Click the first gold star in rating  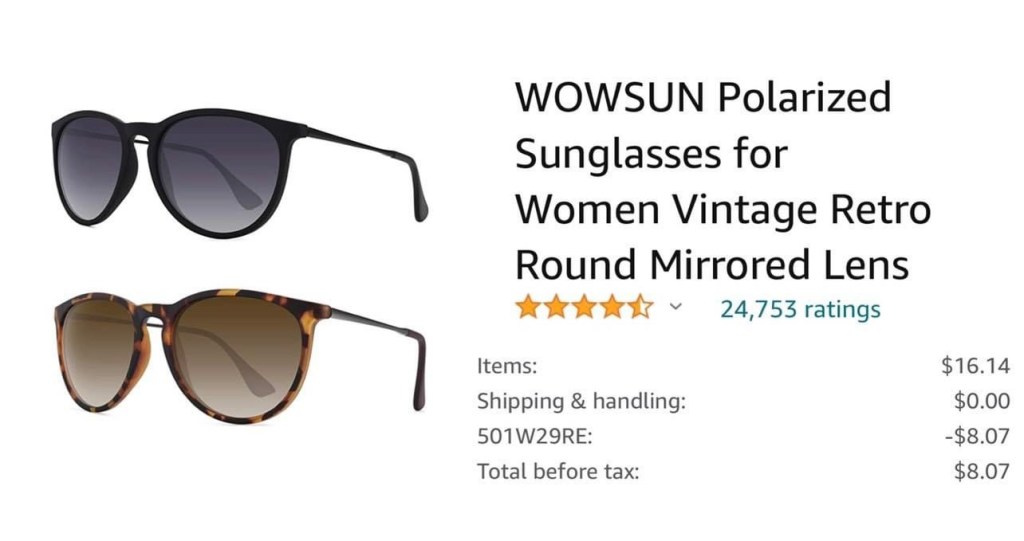pyautogui.click(x=528, y=306)
